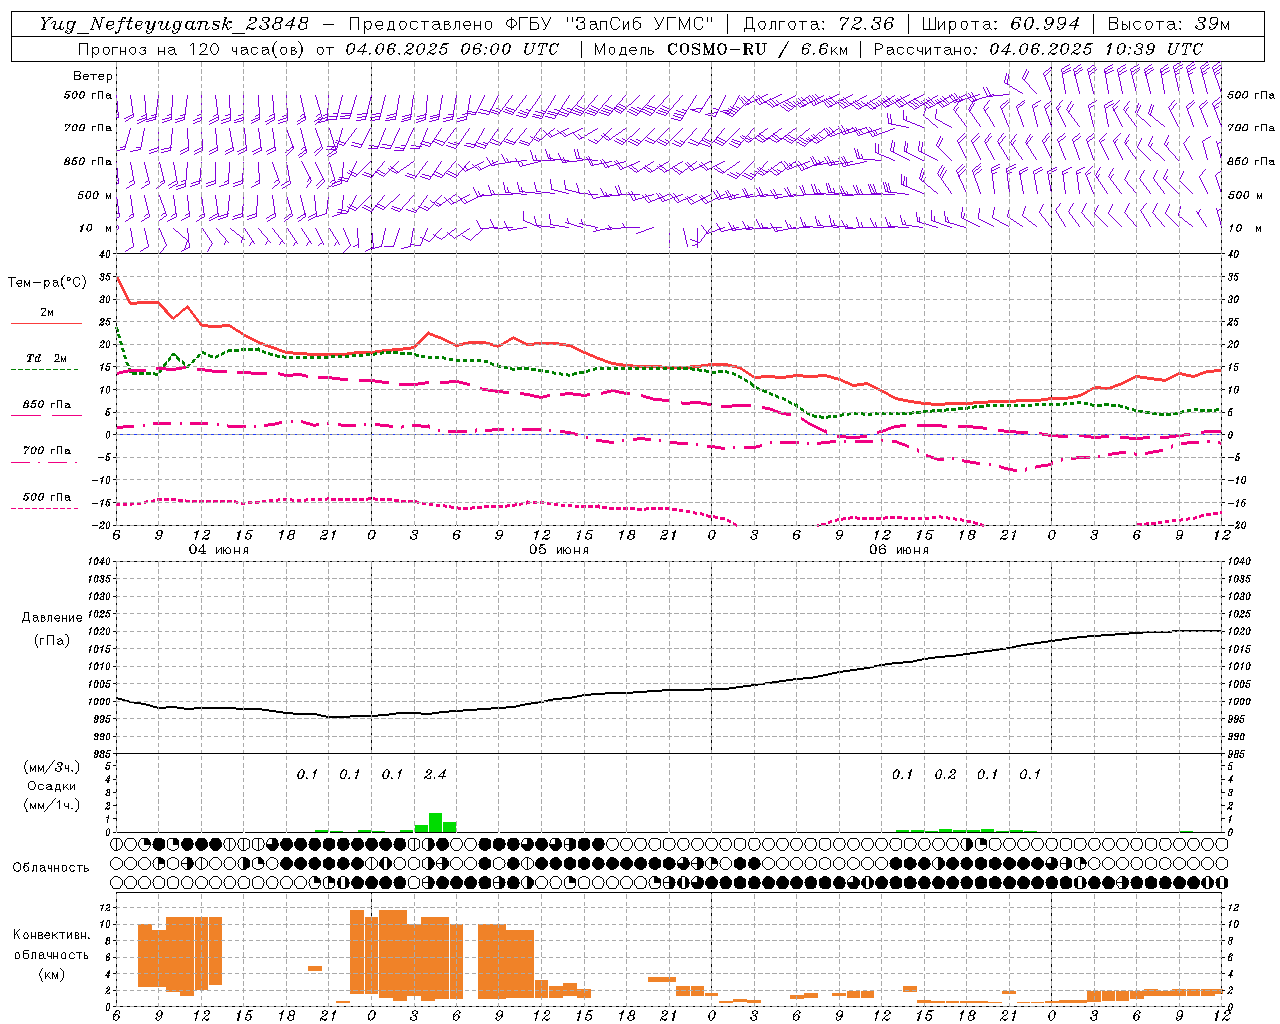Click the '(мм/1ч.)' precipitation unit label
The image size is (1280, 1024).
pyautogui.click(x=52, y=805)
